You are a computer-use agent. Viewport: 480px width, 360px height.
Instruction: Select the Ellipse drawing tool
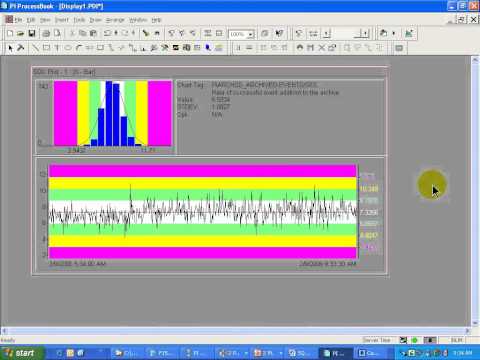pyautogui.click(x=68, y=48)
